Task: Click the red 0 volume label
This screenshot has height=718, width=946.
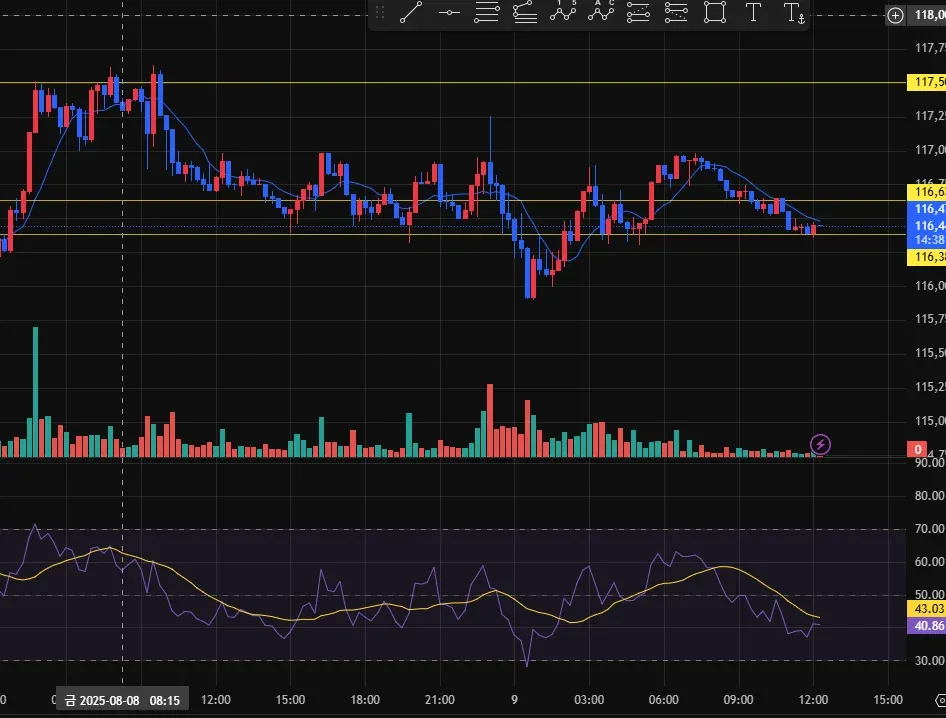Action: click(x=917, y=449)
